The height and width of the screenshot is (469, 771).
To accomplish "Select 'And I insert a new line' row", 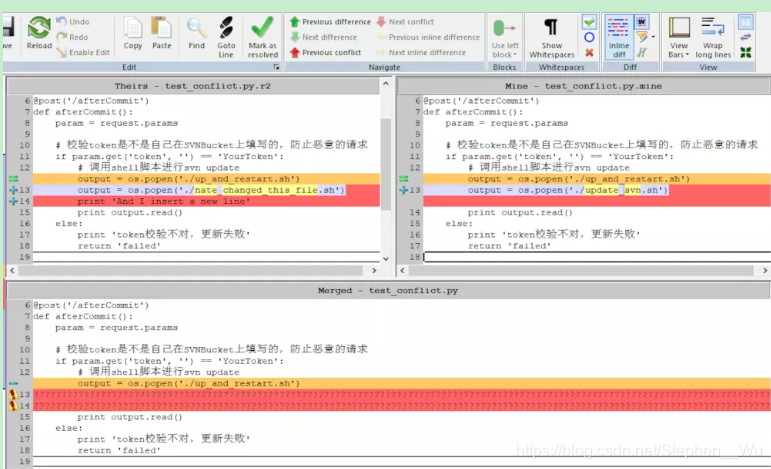I will coord(207,201).
